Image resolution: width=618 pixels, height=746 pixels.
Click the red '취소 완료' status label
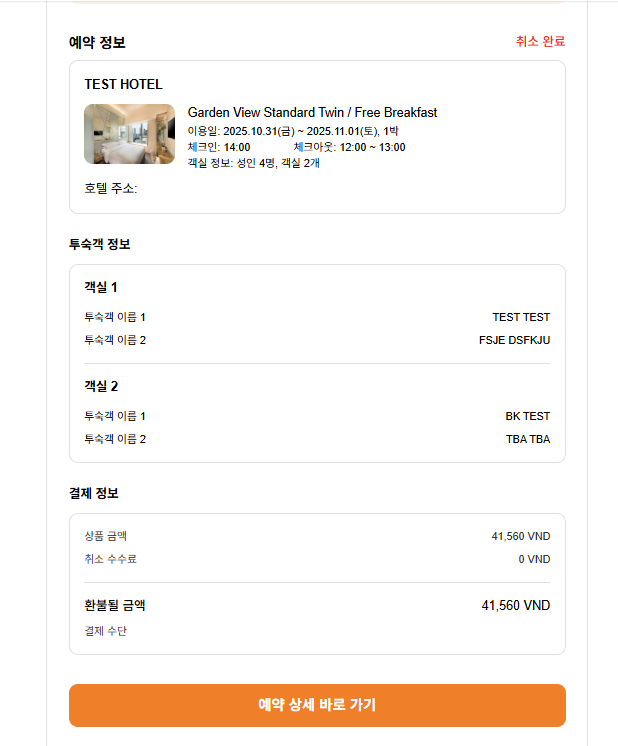pyautogui.click(x=540, y=41)
